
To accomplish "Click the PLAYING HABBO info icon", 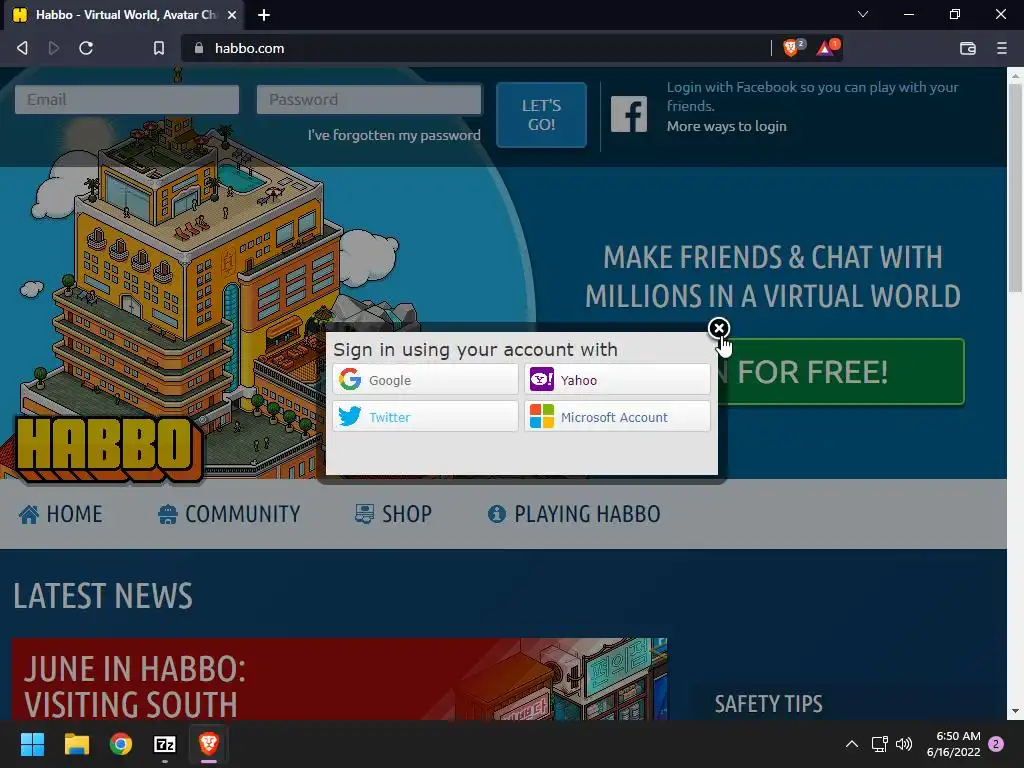I will (x=496, y=515).
